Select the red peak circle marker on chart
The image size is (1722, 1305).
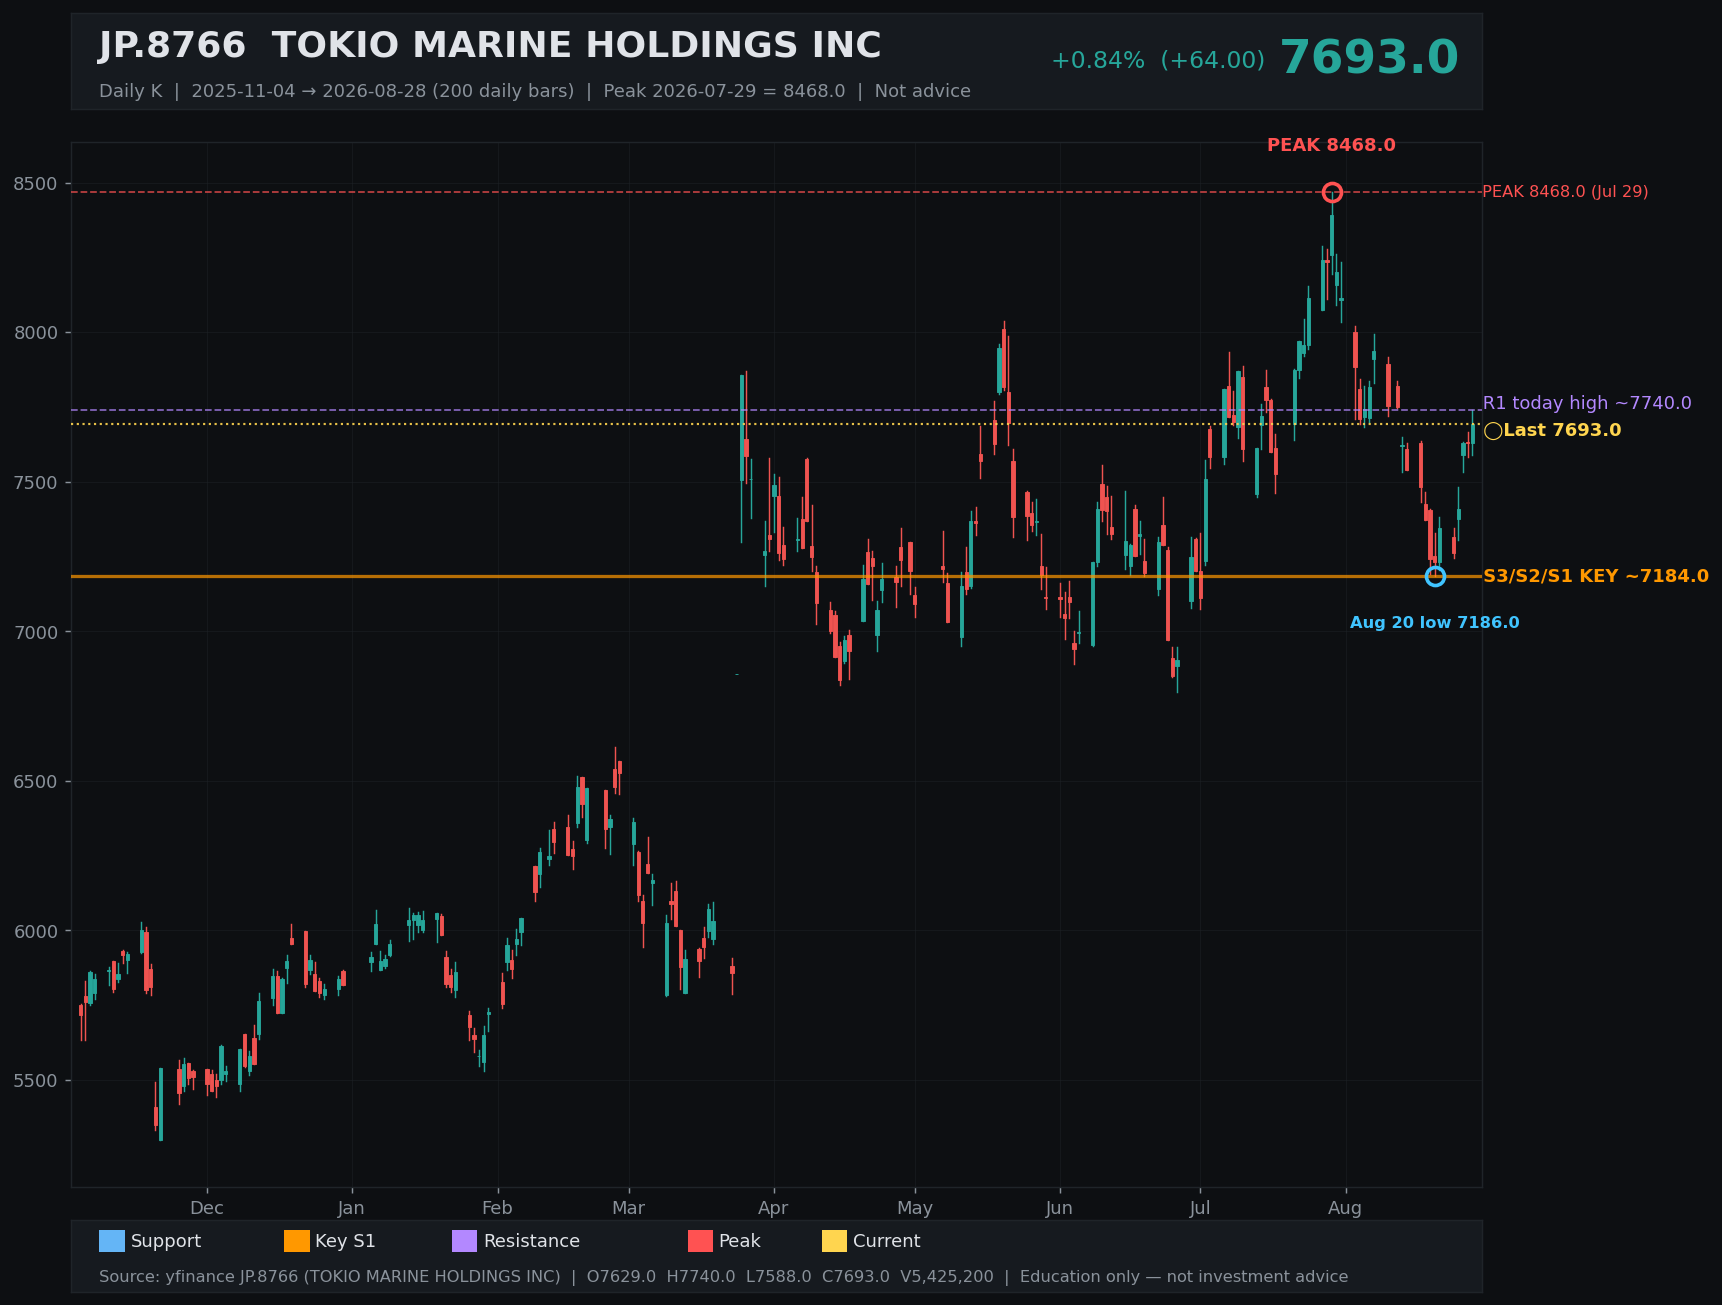(x=1332, y=192)
